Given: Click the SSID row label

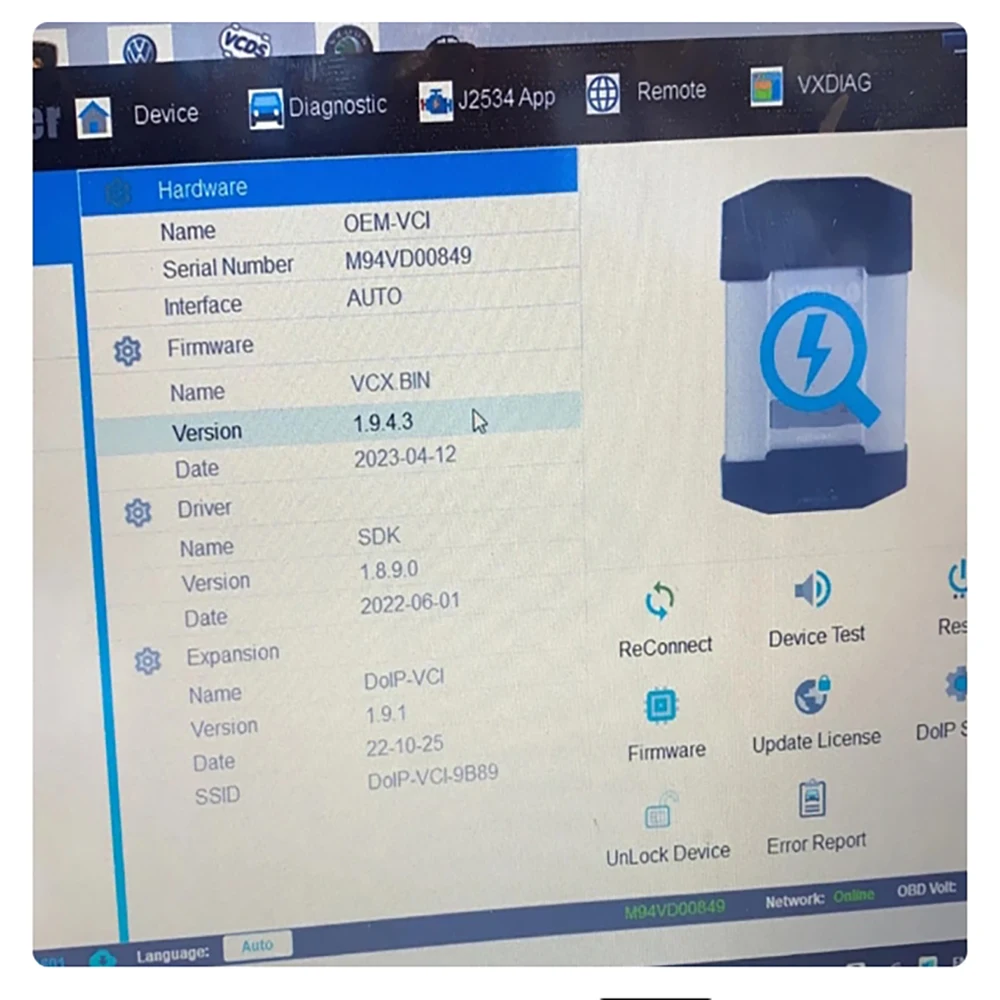Looking at the screenshot, I should (217, 795).
